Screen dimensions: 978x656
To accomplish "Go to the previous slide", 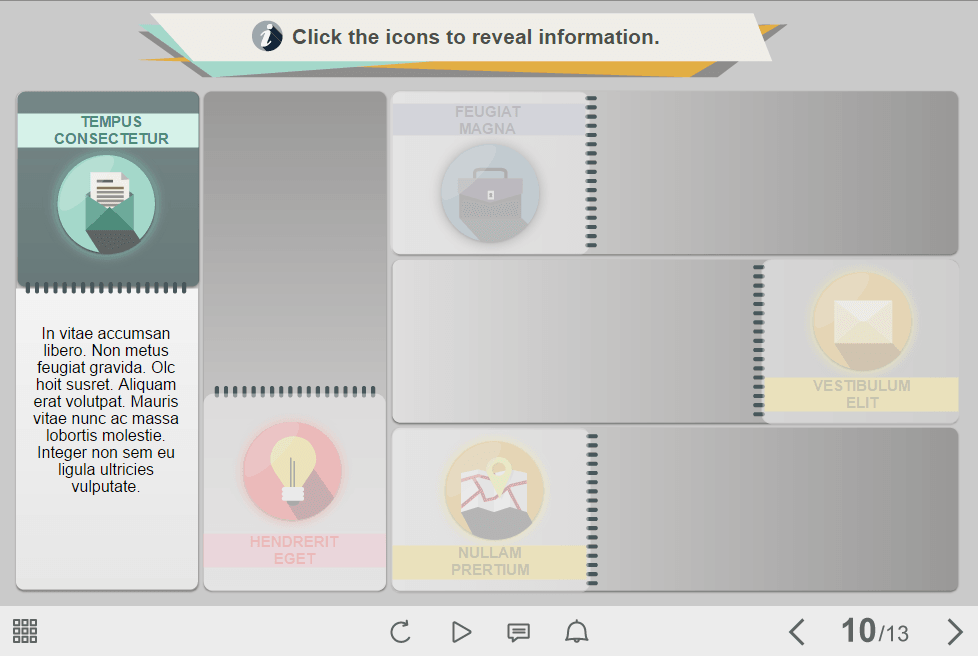I will (797, 632).
